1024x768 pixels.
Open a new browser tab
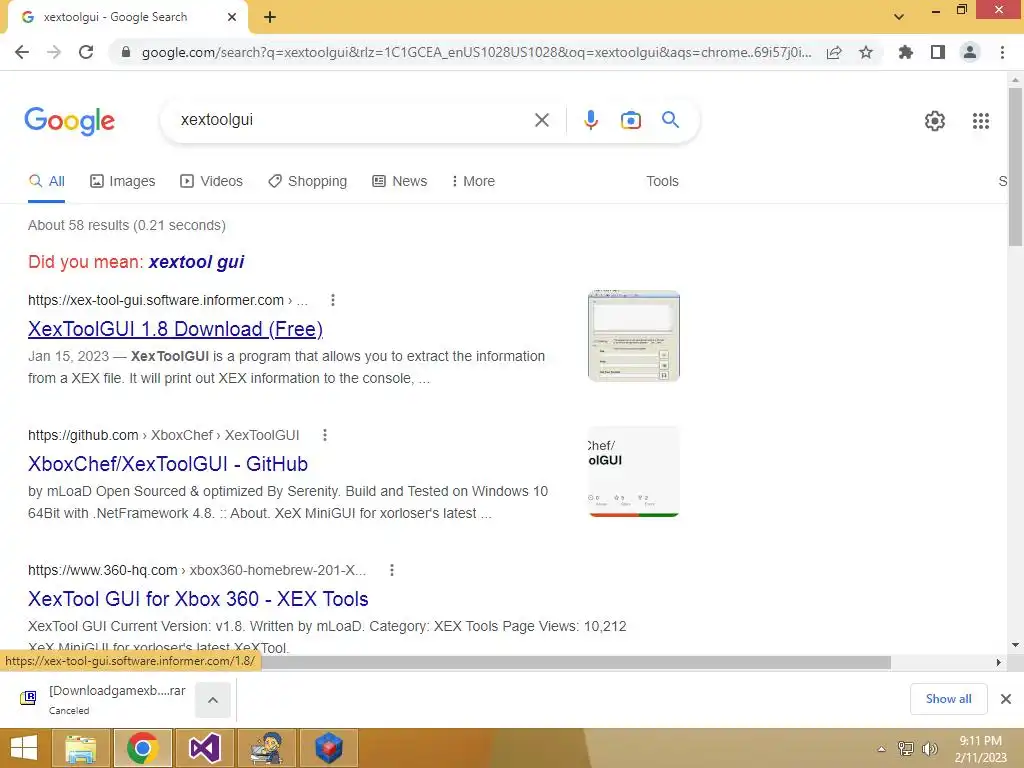(270, 17)
